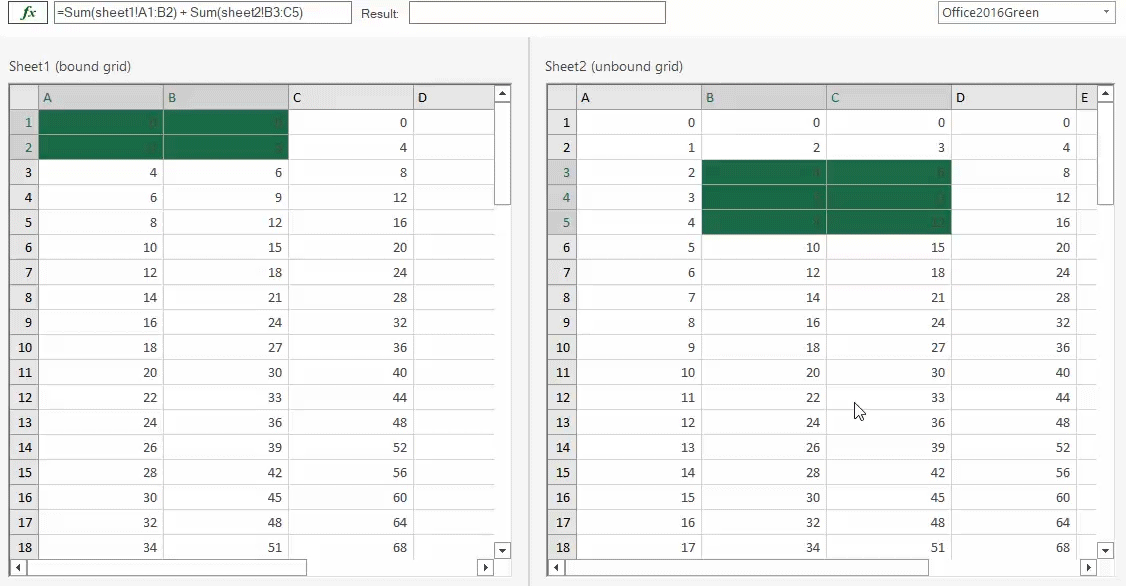Click highlighted cell C5 in Sheet2
The image size is (1126, 586).
point(889,222)
